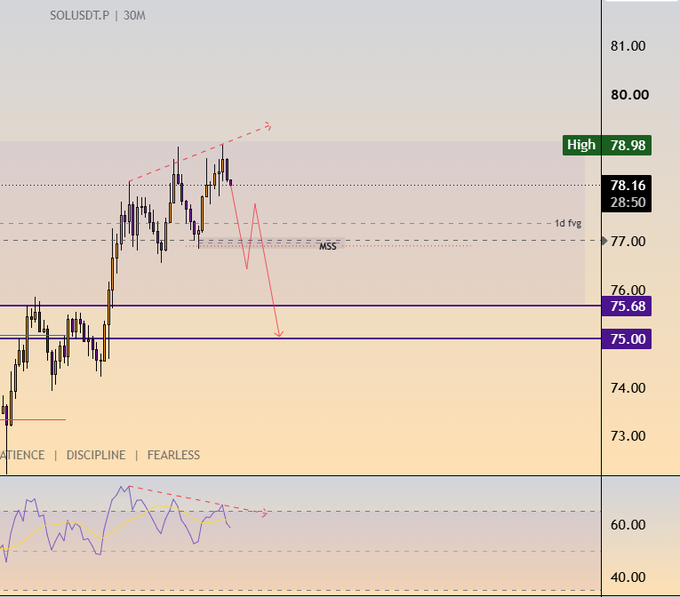The height and width of the screenshot is (597, 680).
Task: Click the 75.00 horizontal line price tag
Action: (626, 339)
